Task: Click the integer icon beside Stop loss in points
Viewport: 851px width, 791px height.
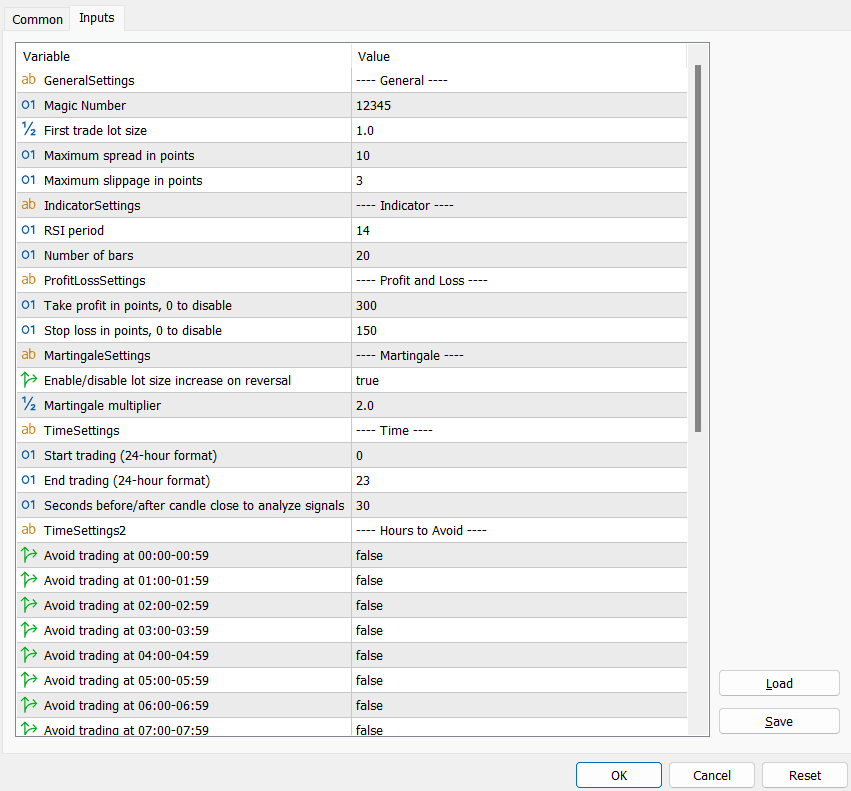Action: tap(29, 330)
